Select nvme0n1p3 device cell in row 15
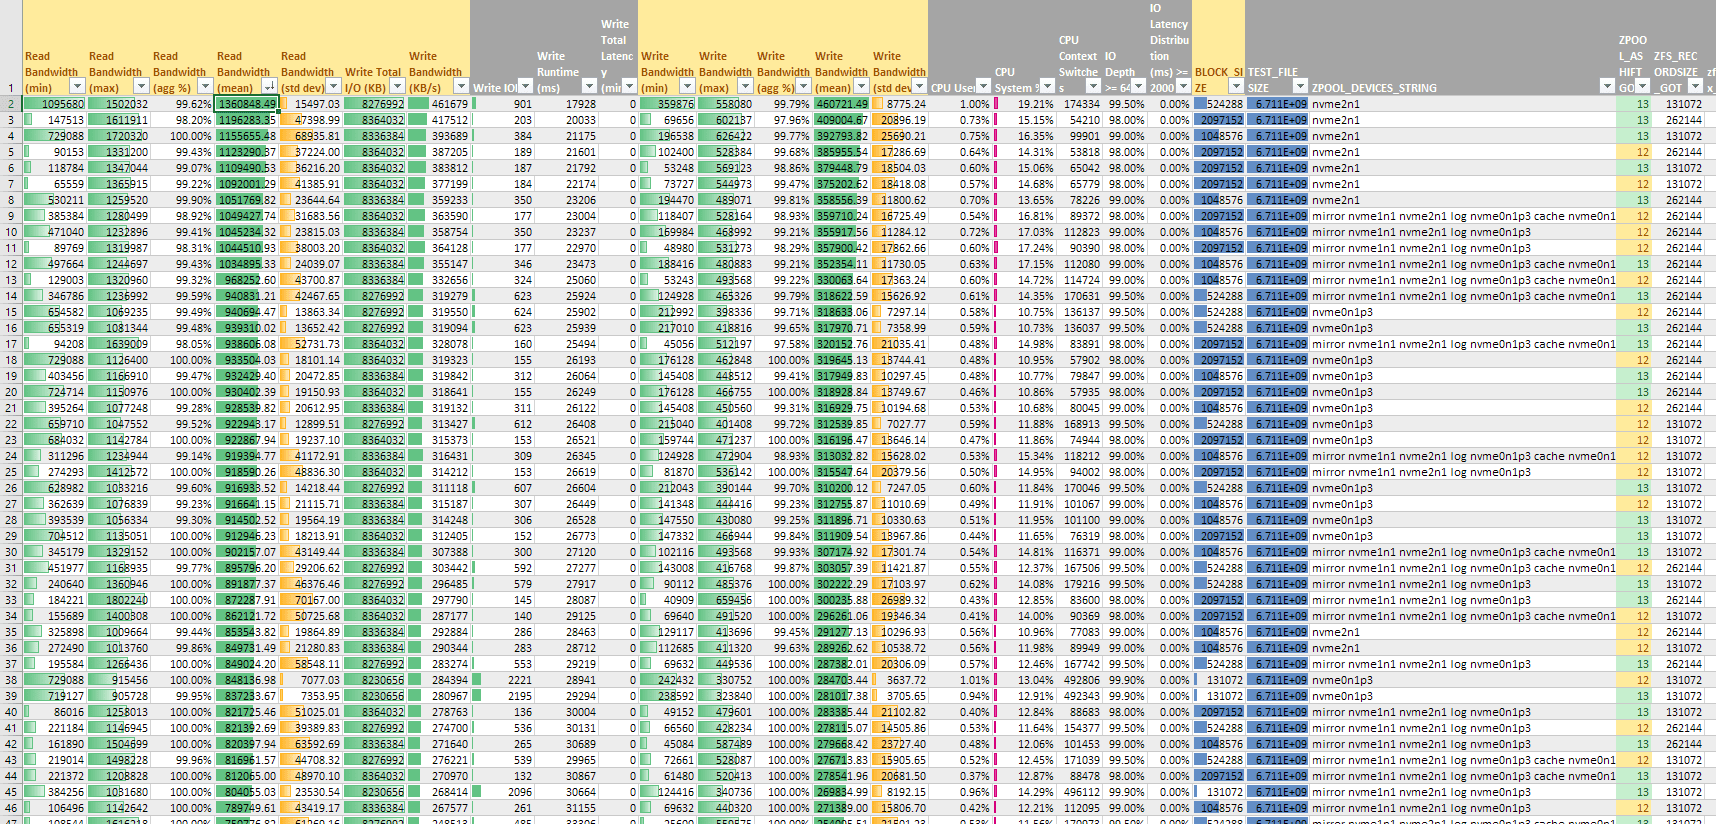Screen dimensions: 1716x824 pos(1462,312)
